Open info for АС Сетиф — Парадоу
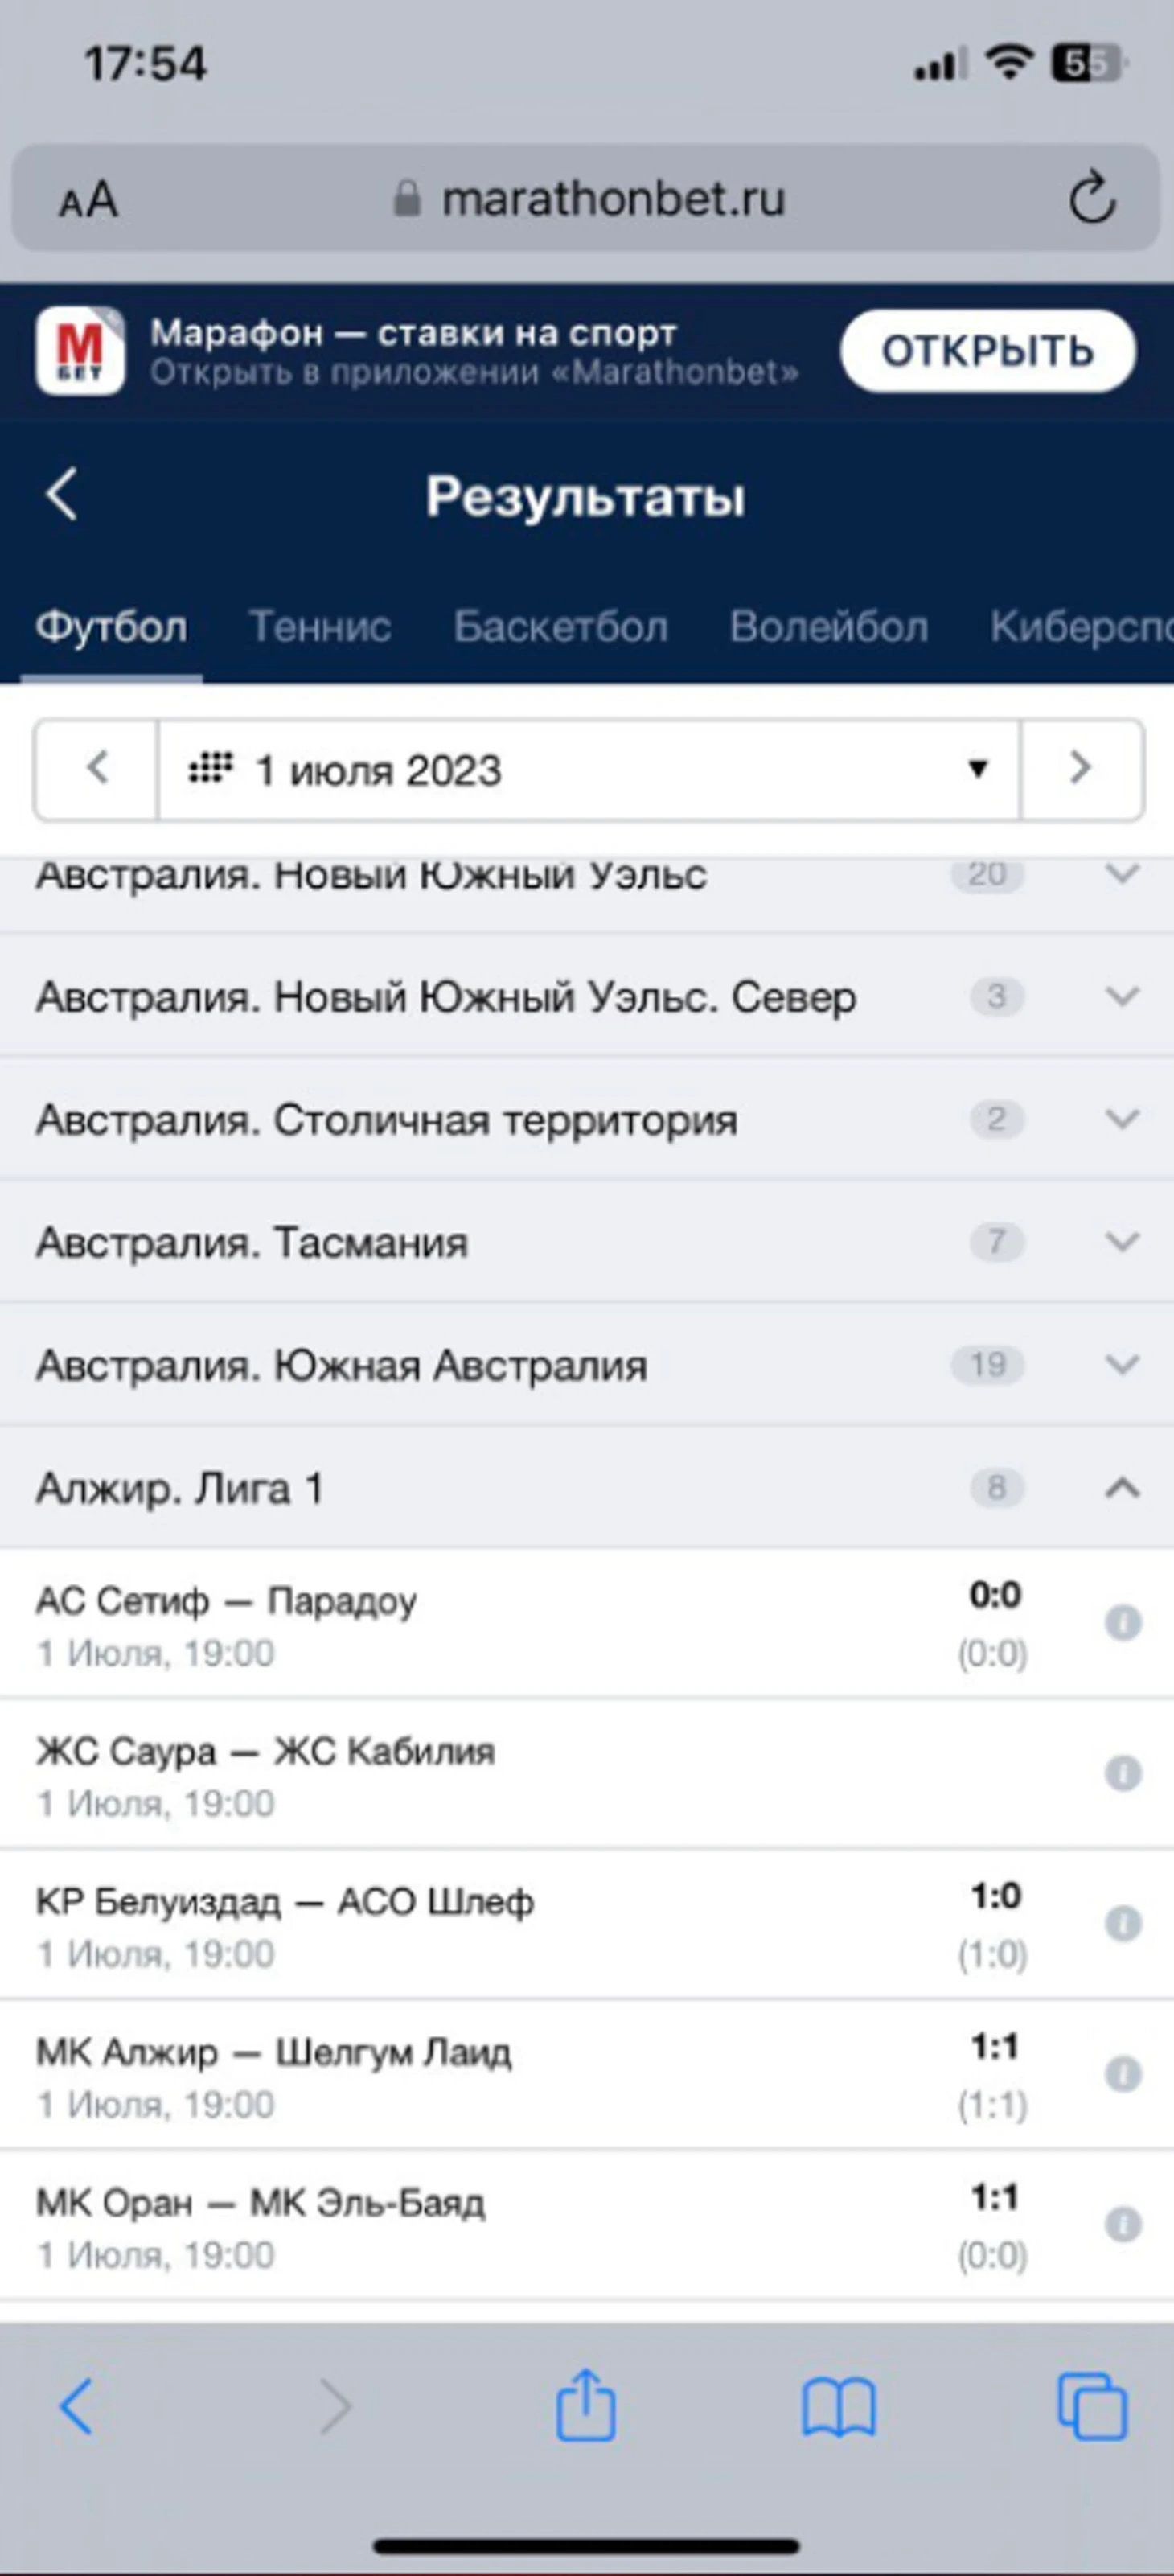The width and height of the screenshot is (1174, 2576). (1123, 1622)
